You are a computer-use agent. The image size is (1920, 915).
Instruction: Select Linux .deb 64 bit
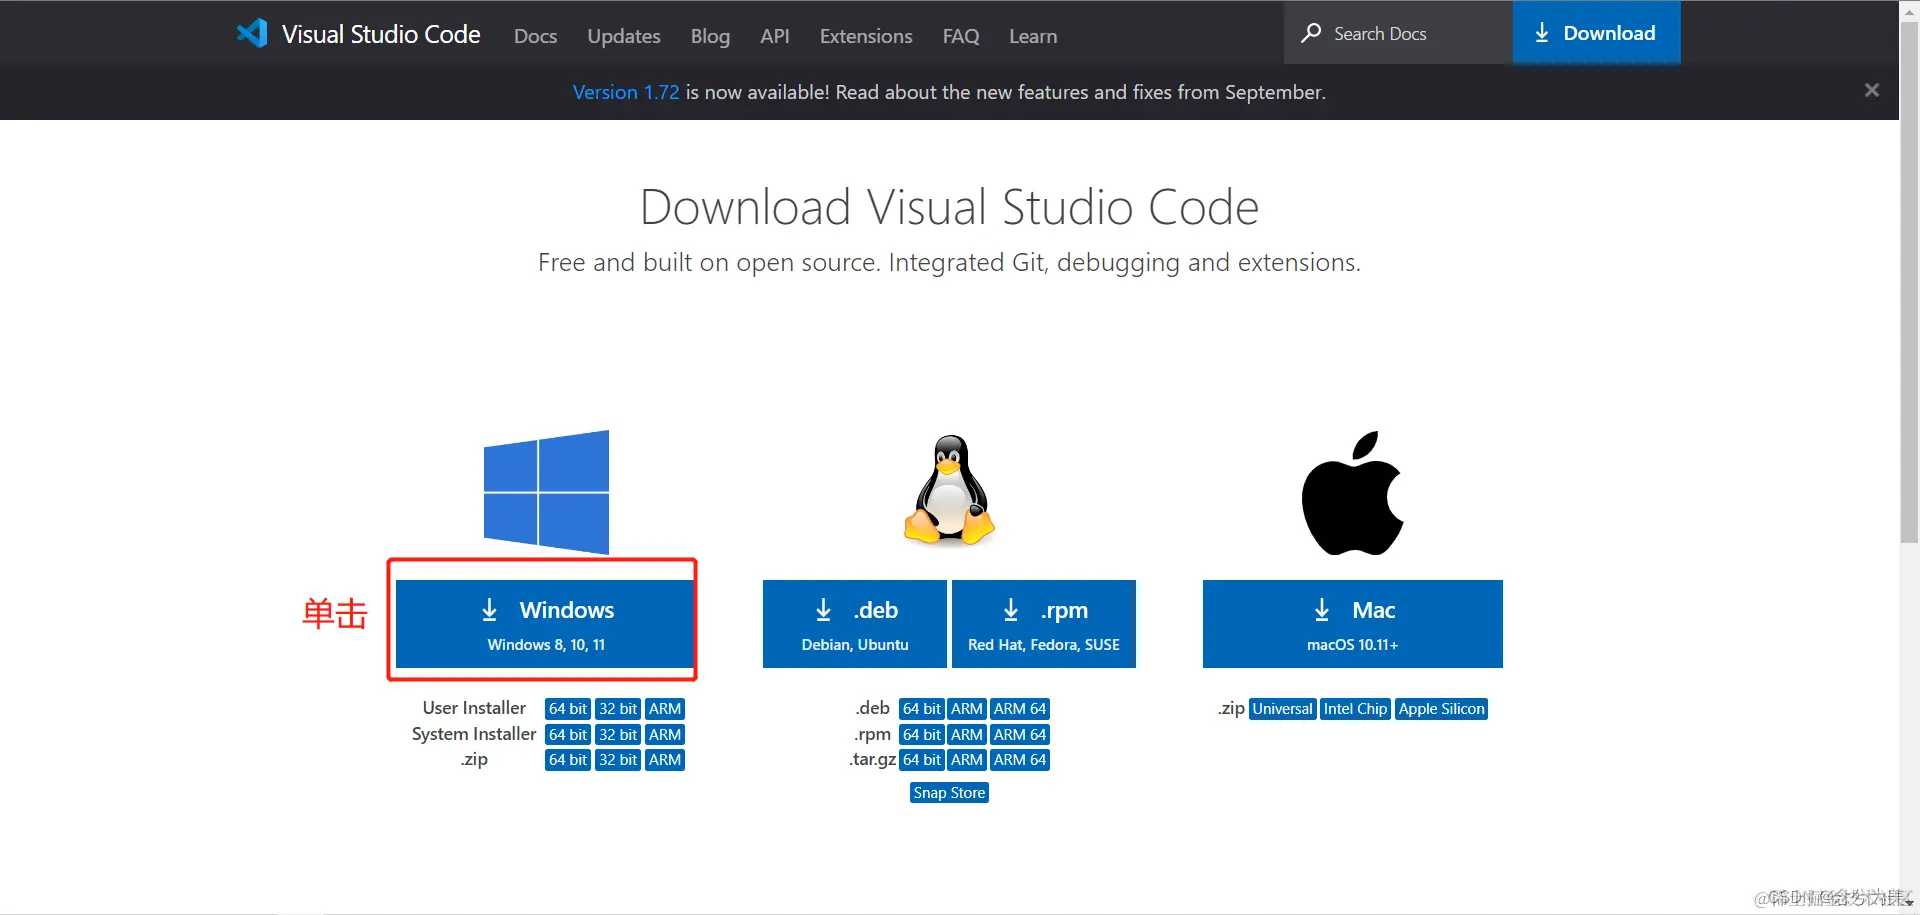(922, 709)
